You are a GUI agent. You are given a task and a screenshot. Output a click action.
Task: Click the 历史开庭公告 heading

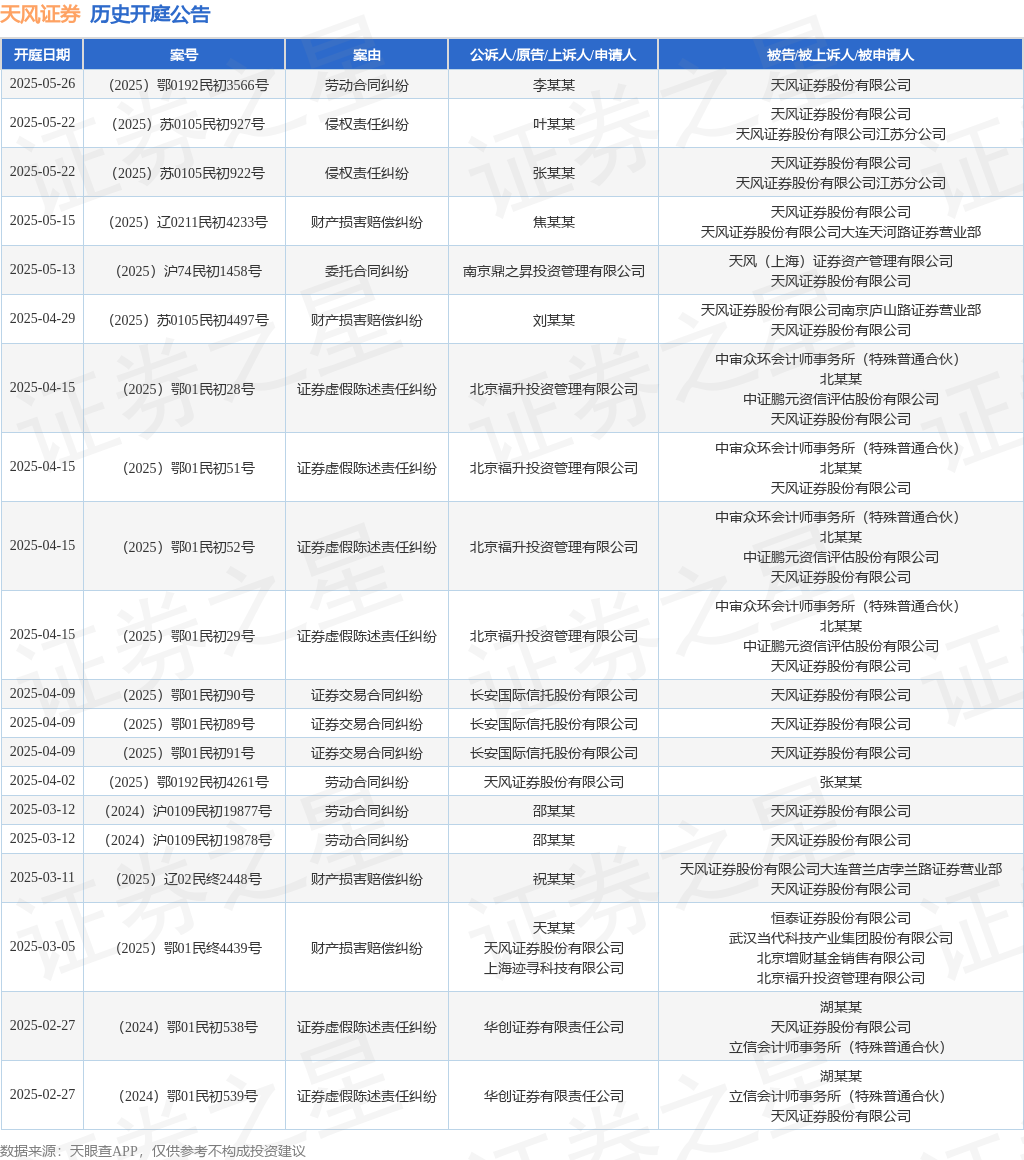coord(150,14)
